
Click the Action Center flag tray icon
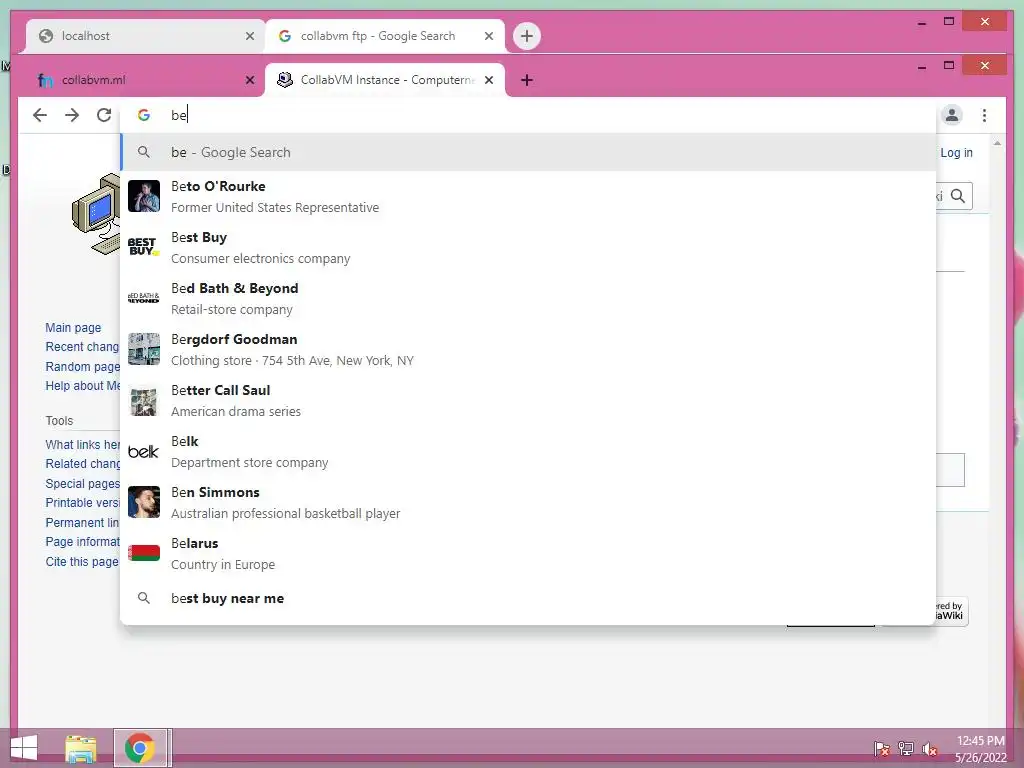pos(882,748)
